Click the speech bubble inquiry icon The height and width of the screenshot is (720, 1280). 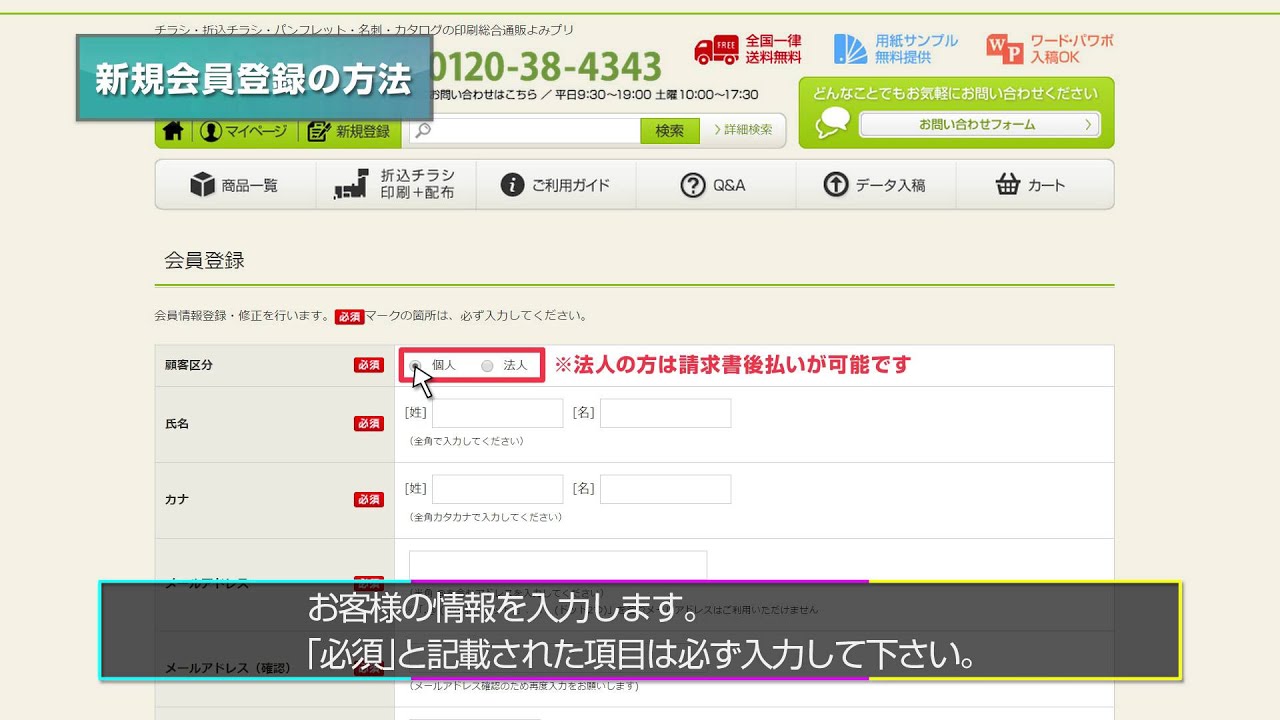point(833,123)
